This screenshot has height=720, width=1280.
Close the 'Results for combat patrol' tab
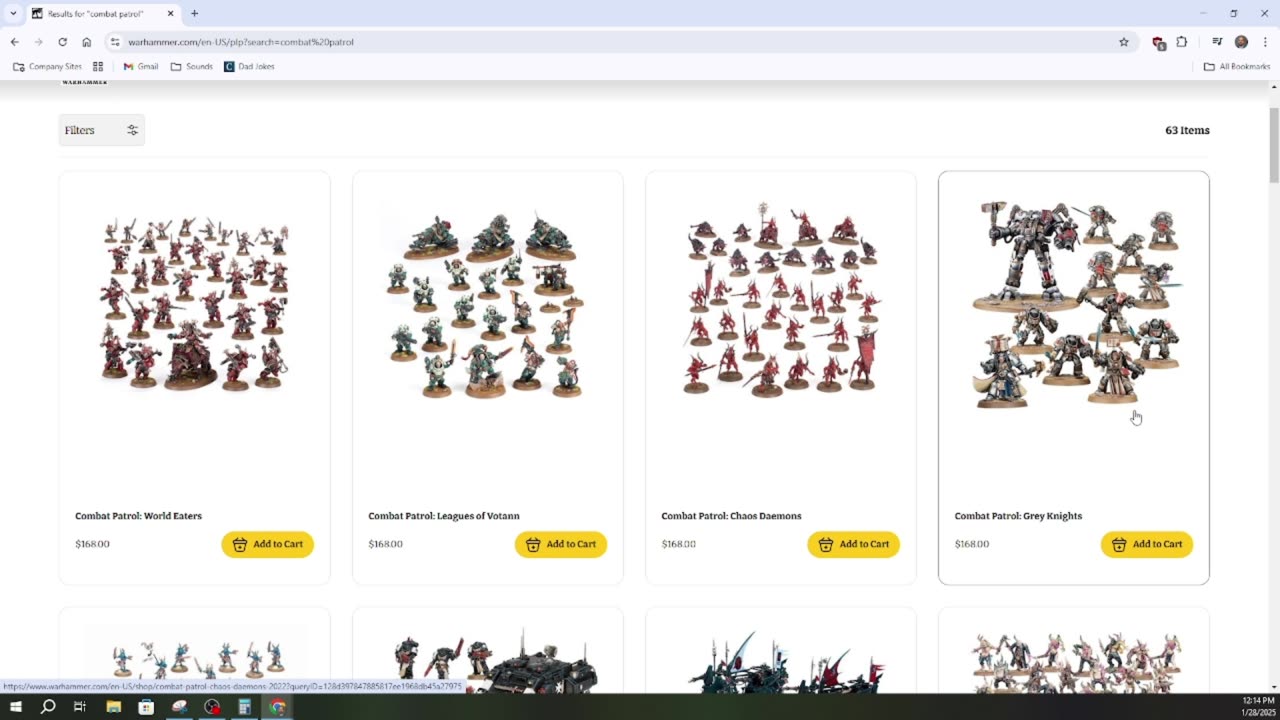point(170,13)
